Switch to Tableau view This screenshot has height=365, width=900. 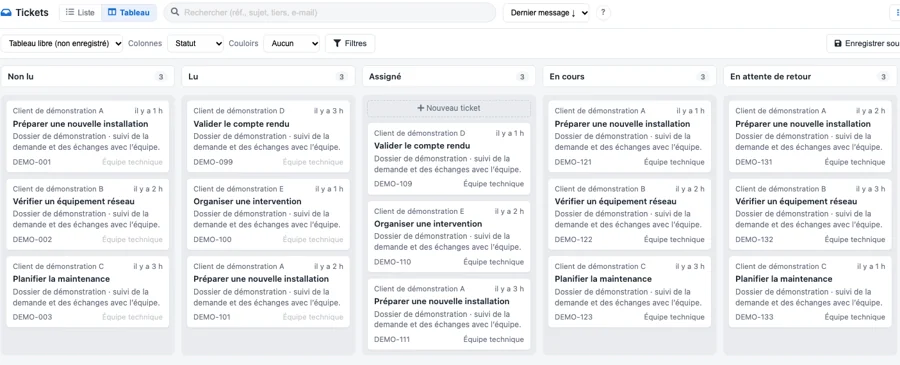click(129, 13)
